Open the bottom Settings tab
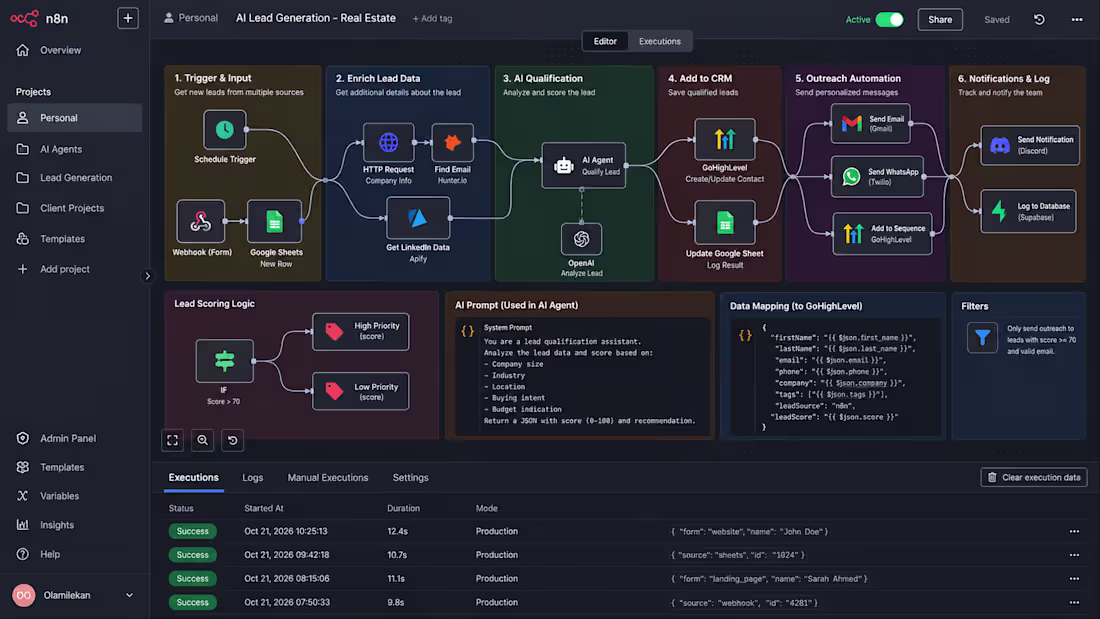The image size is (1100, 619). [x=410, y=478]
